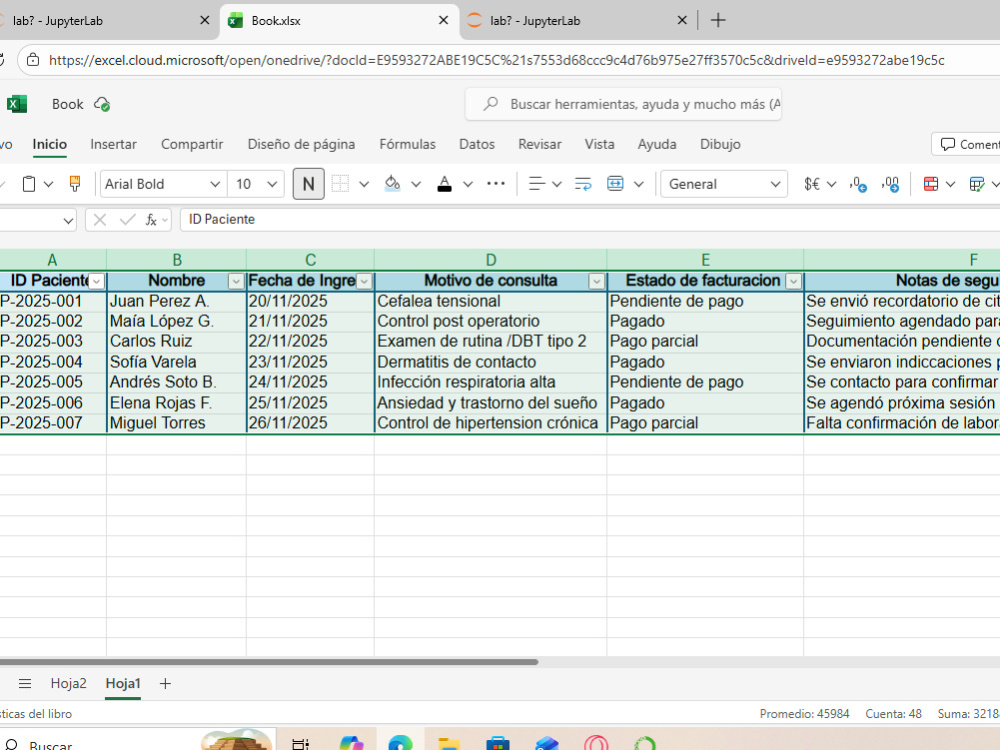Select column D header
Viewport: 1000px width, 750px height.
(x=490, y=260)
